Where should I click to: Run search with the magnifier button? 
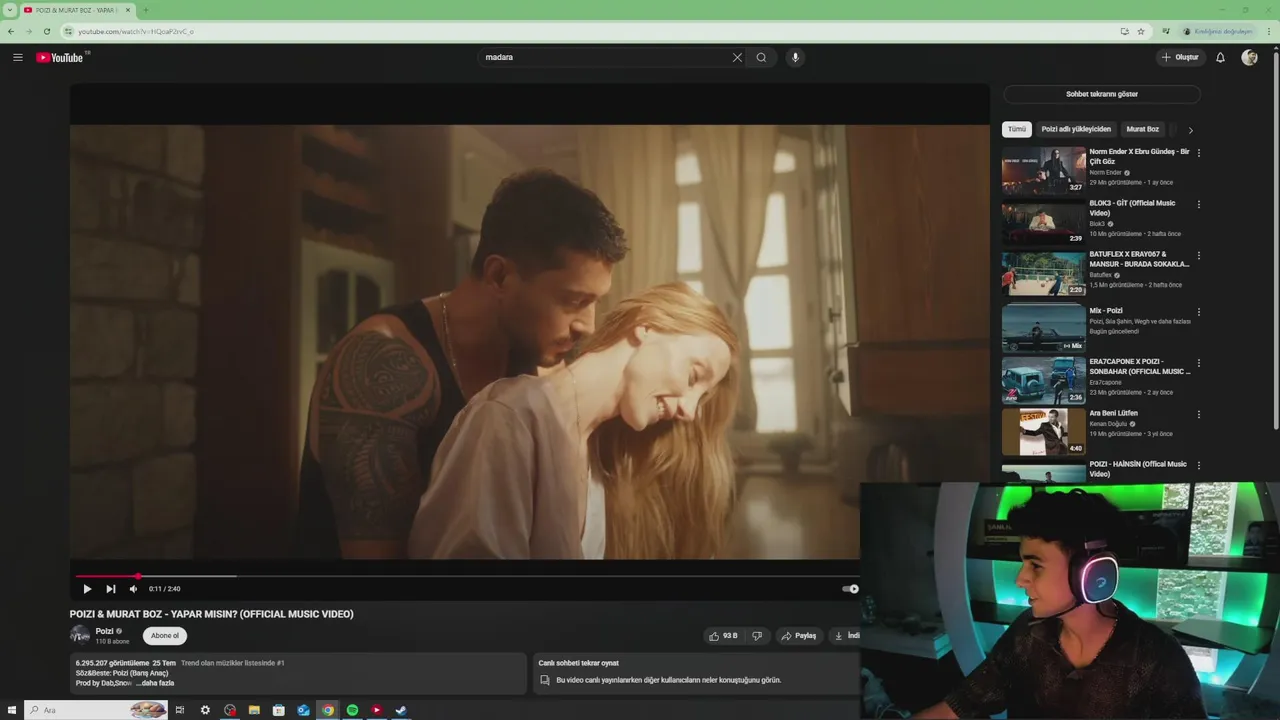coord(761,57)
